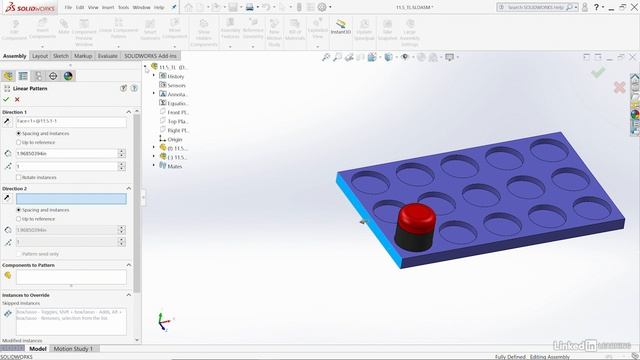Enable Rotate instances checkbox
The height and width of the screenshot is (360, 640).
click(x=18, y=178)
